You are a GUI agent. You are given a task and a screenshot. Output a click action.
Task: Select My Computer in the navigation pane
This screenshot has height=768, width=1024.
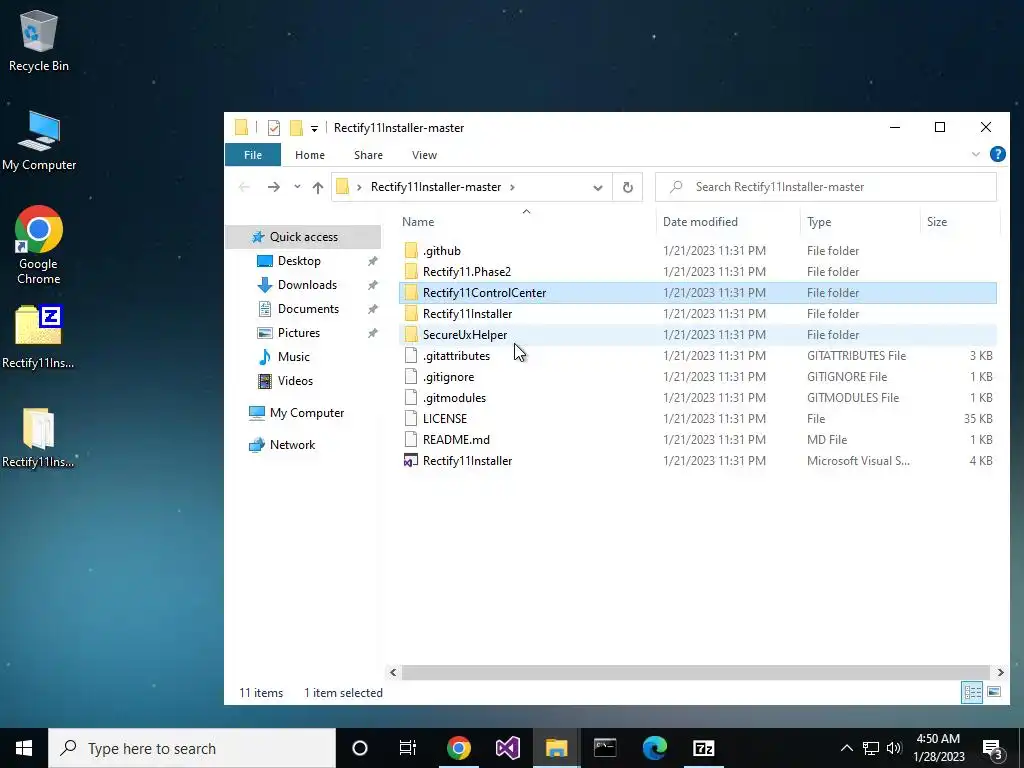click(306, 413)
